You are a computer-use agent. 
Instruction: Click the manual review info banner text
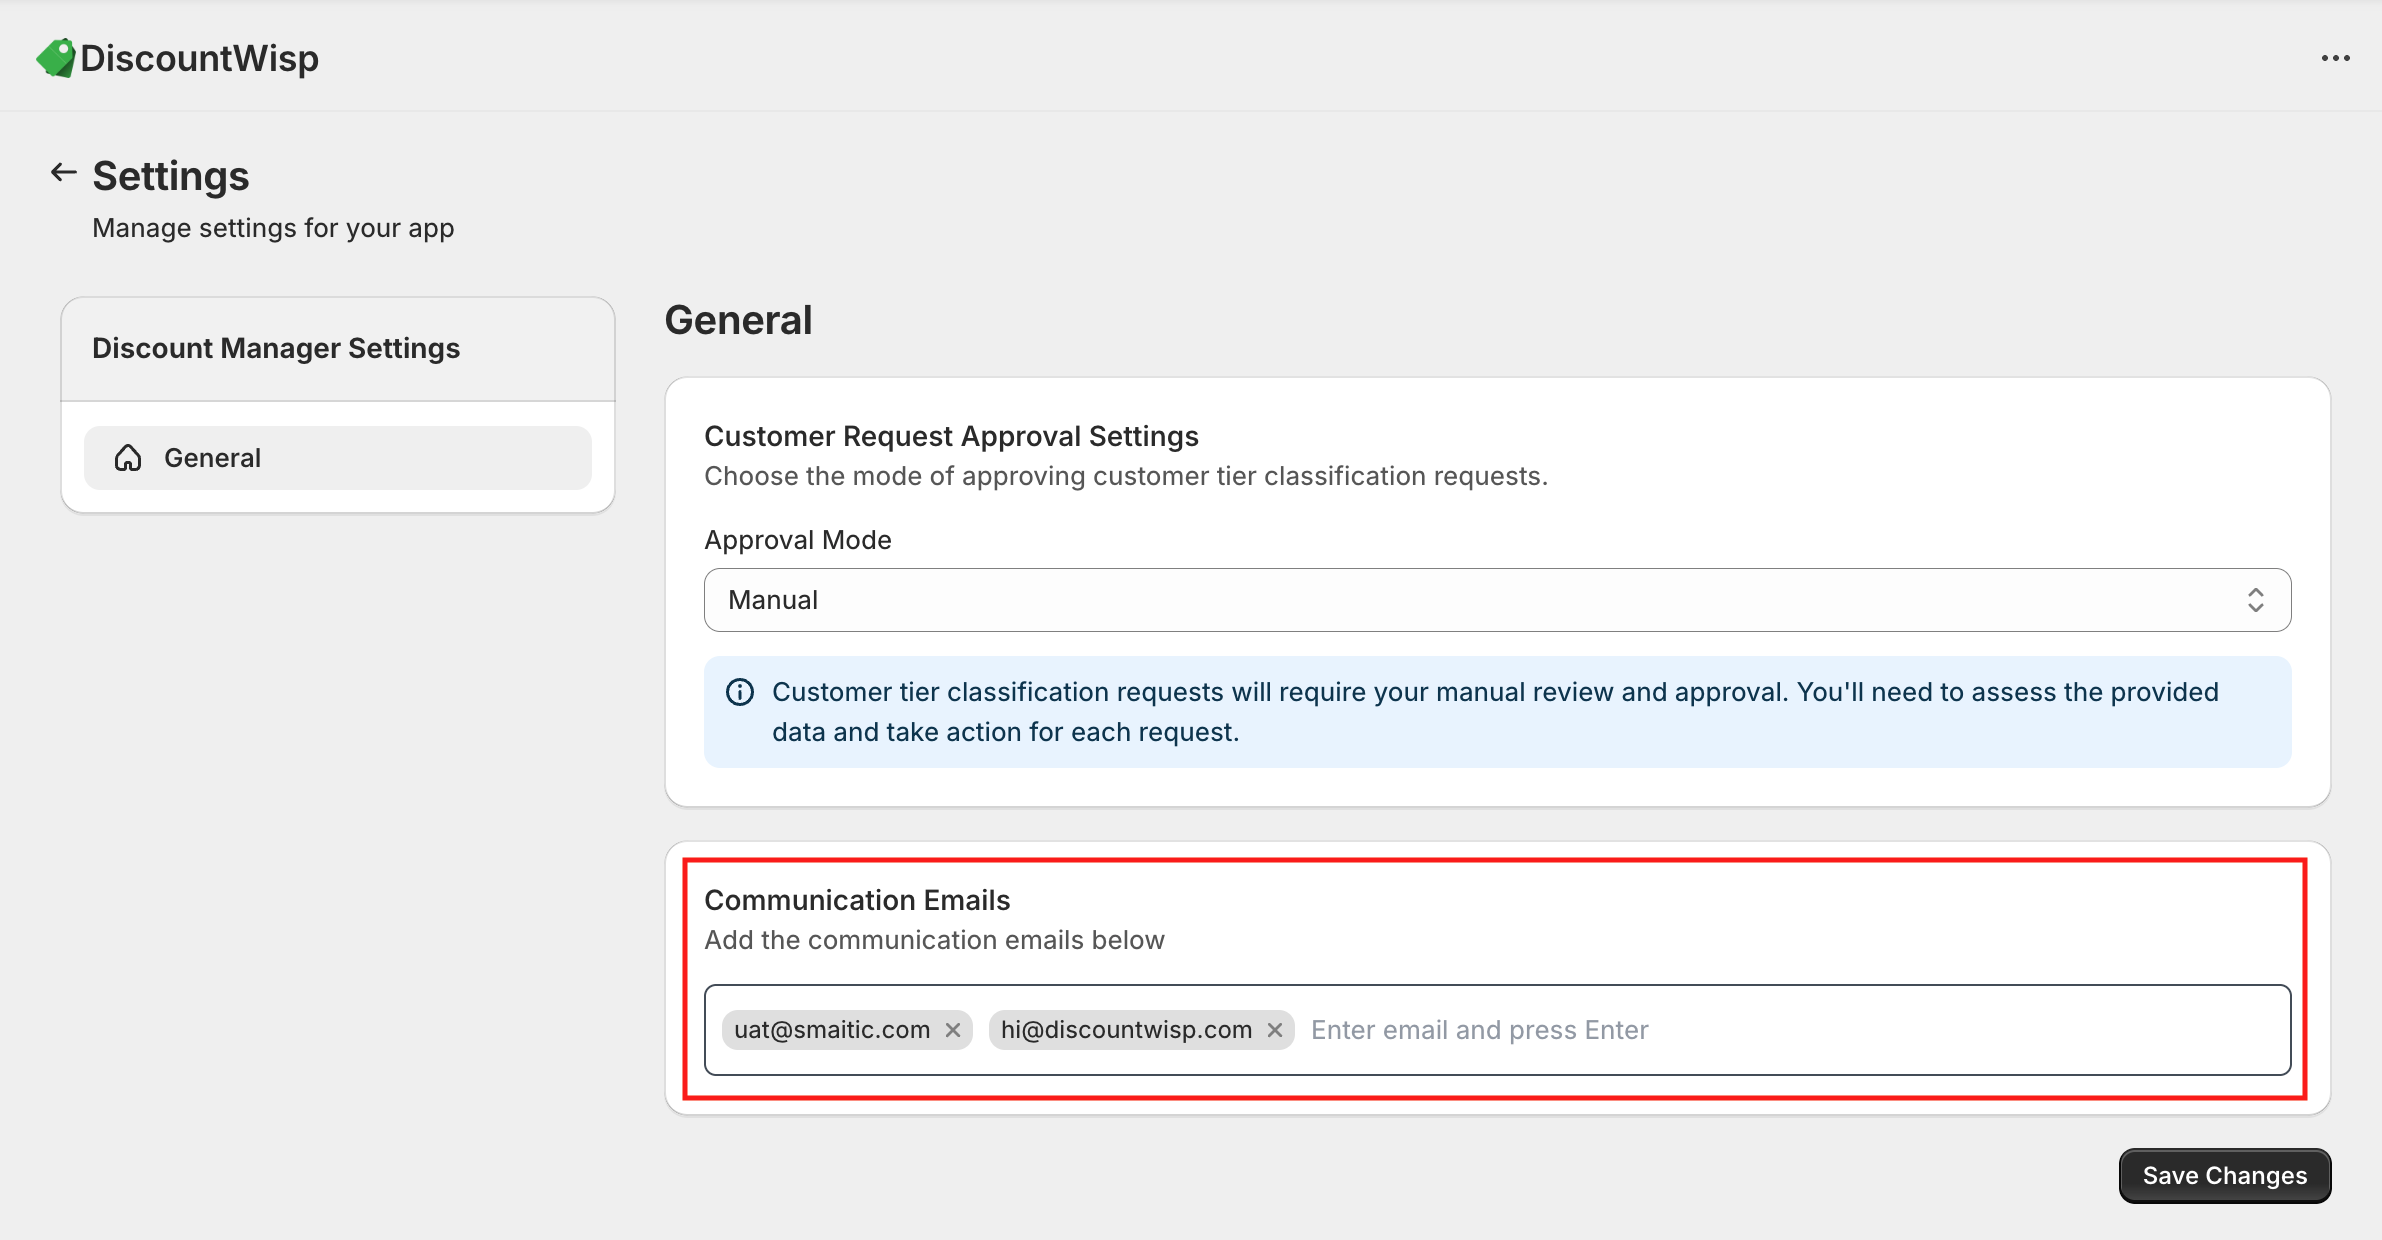tap(1495, 712)
